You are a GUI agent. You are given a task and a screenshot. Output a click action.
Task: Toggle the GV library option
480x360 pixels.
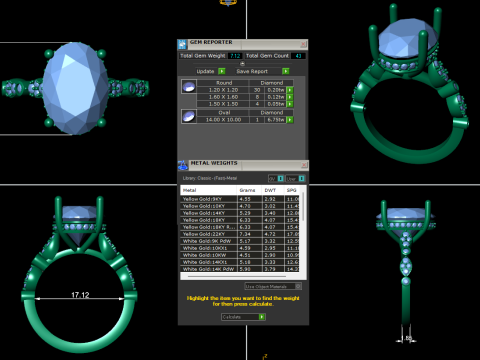point(276,179)
